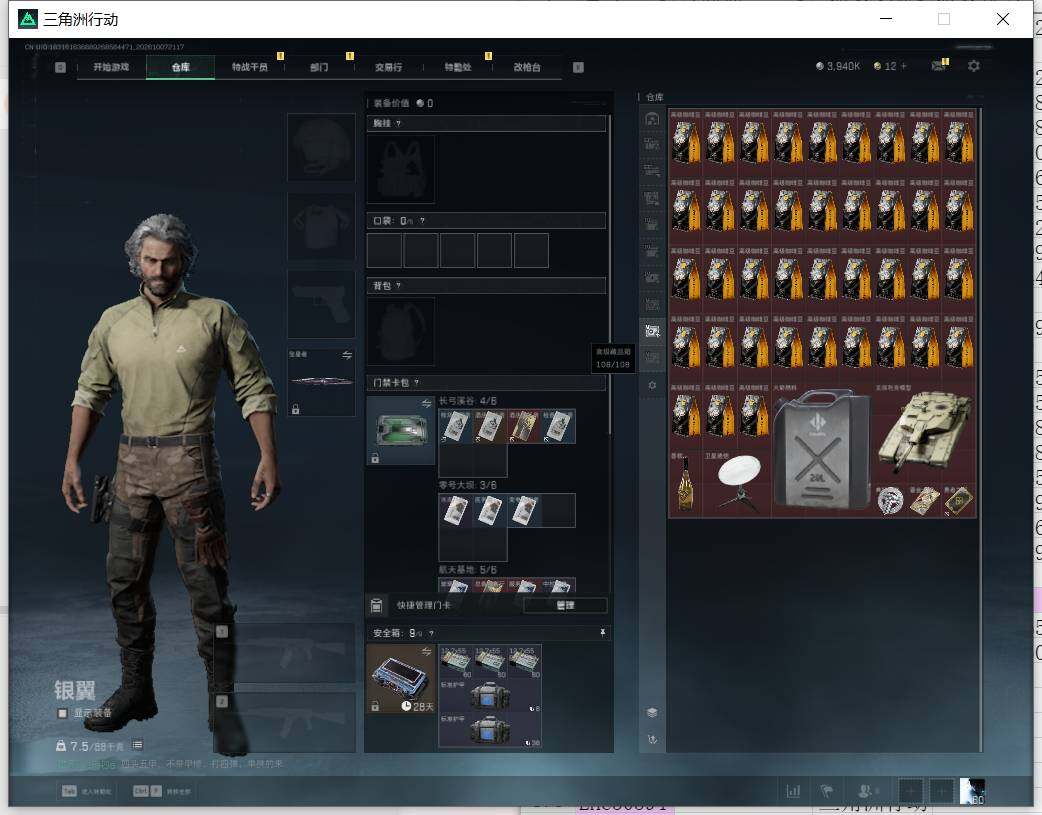Toggle the 显示装备 checkbox
Image resolution: width=1042 pixels, height=815 pixels.
pos(62,713)
